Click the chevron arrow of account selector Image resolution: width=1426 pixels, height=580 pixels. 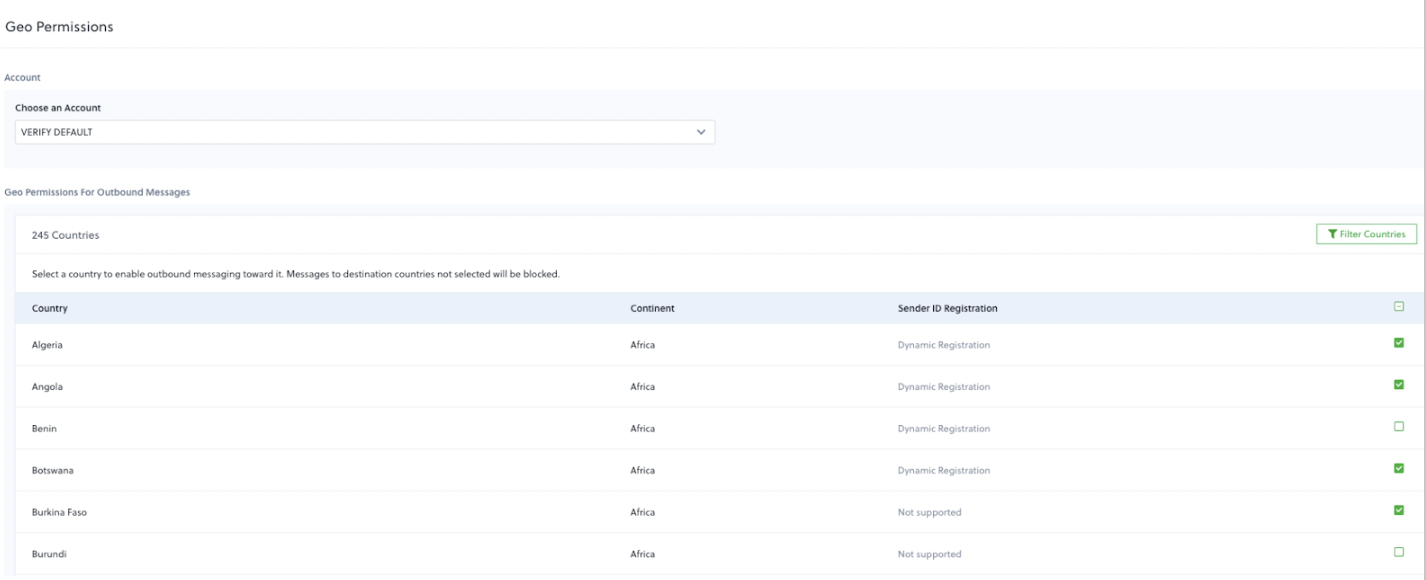point(700,132)
